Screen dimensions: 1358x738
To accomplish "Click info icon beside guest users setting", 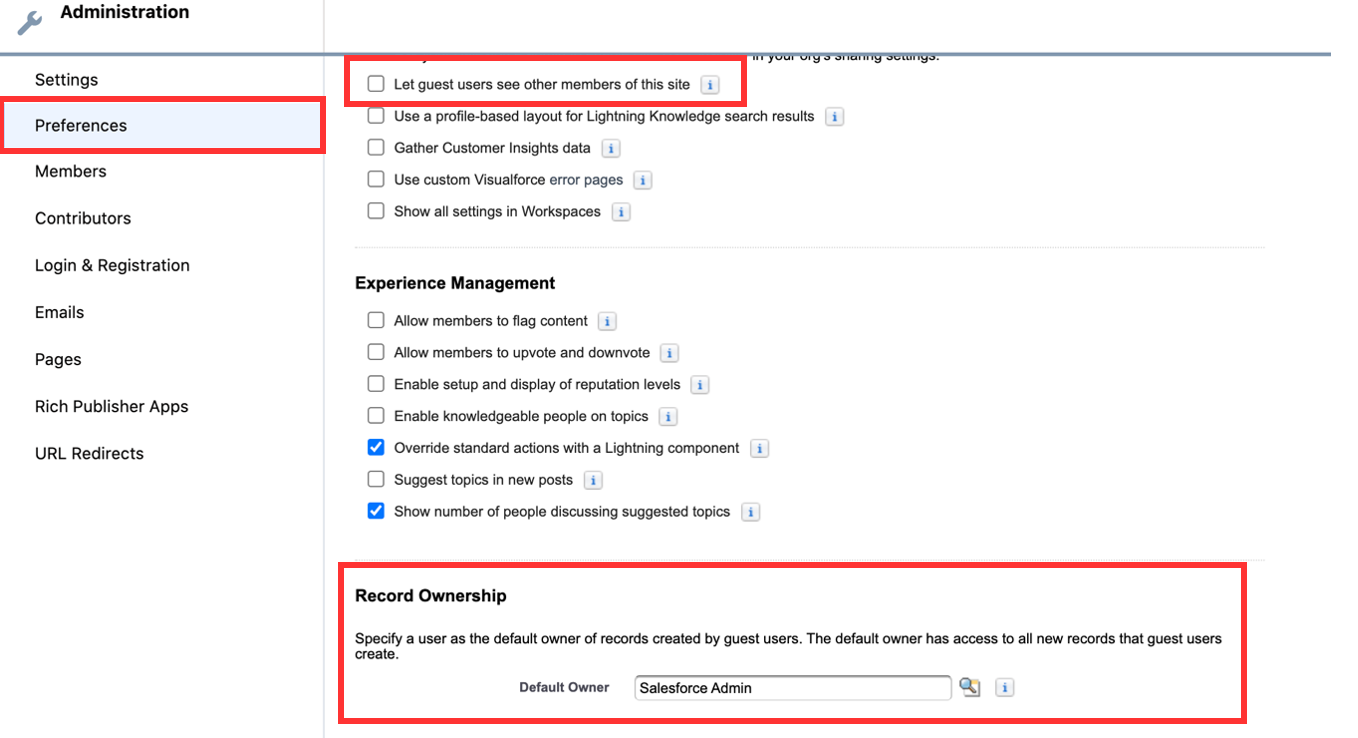I will tap(709, 85).
